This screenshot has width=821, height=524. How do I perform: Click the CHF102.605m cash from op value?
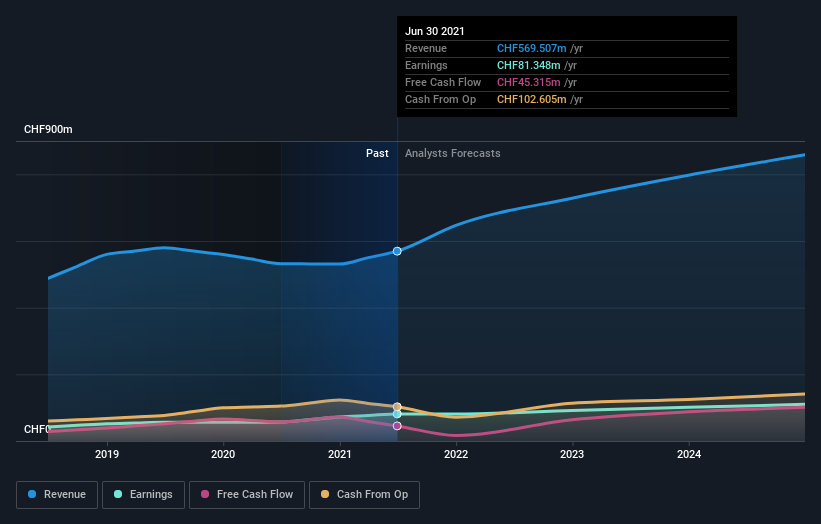point(531,99)
